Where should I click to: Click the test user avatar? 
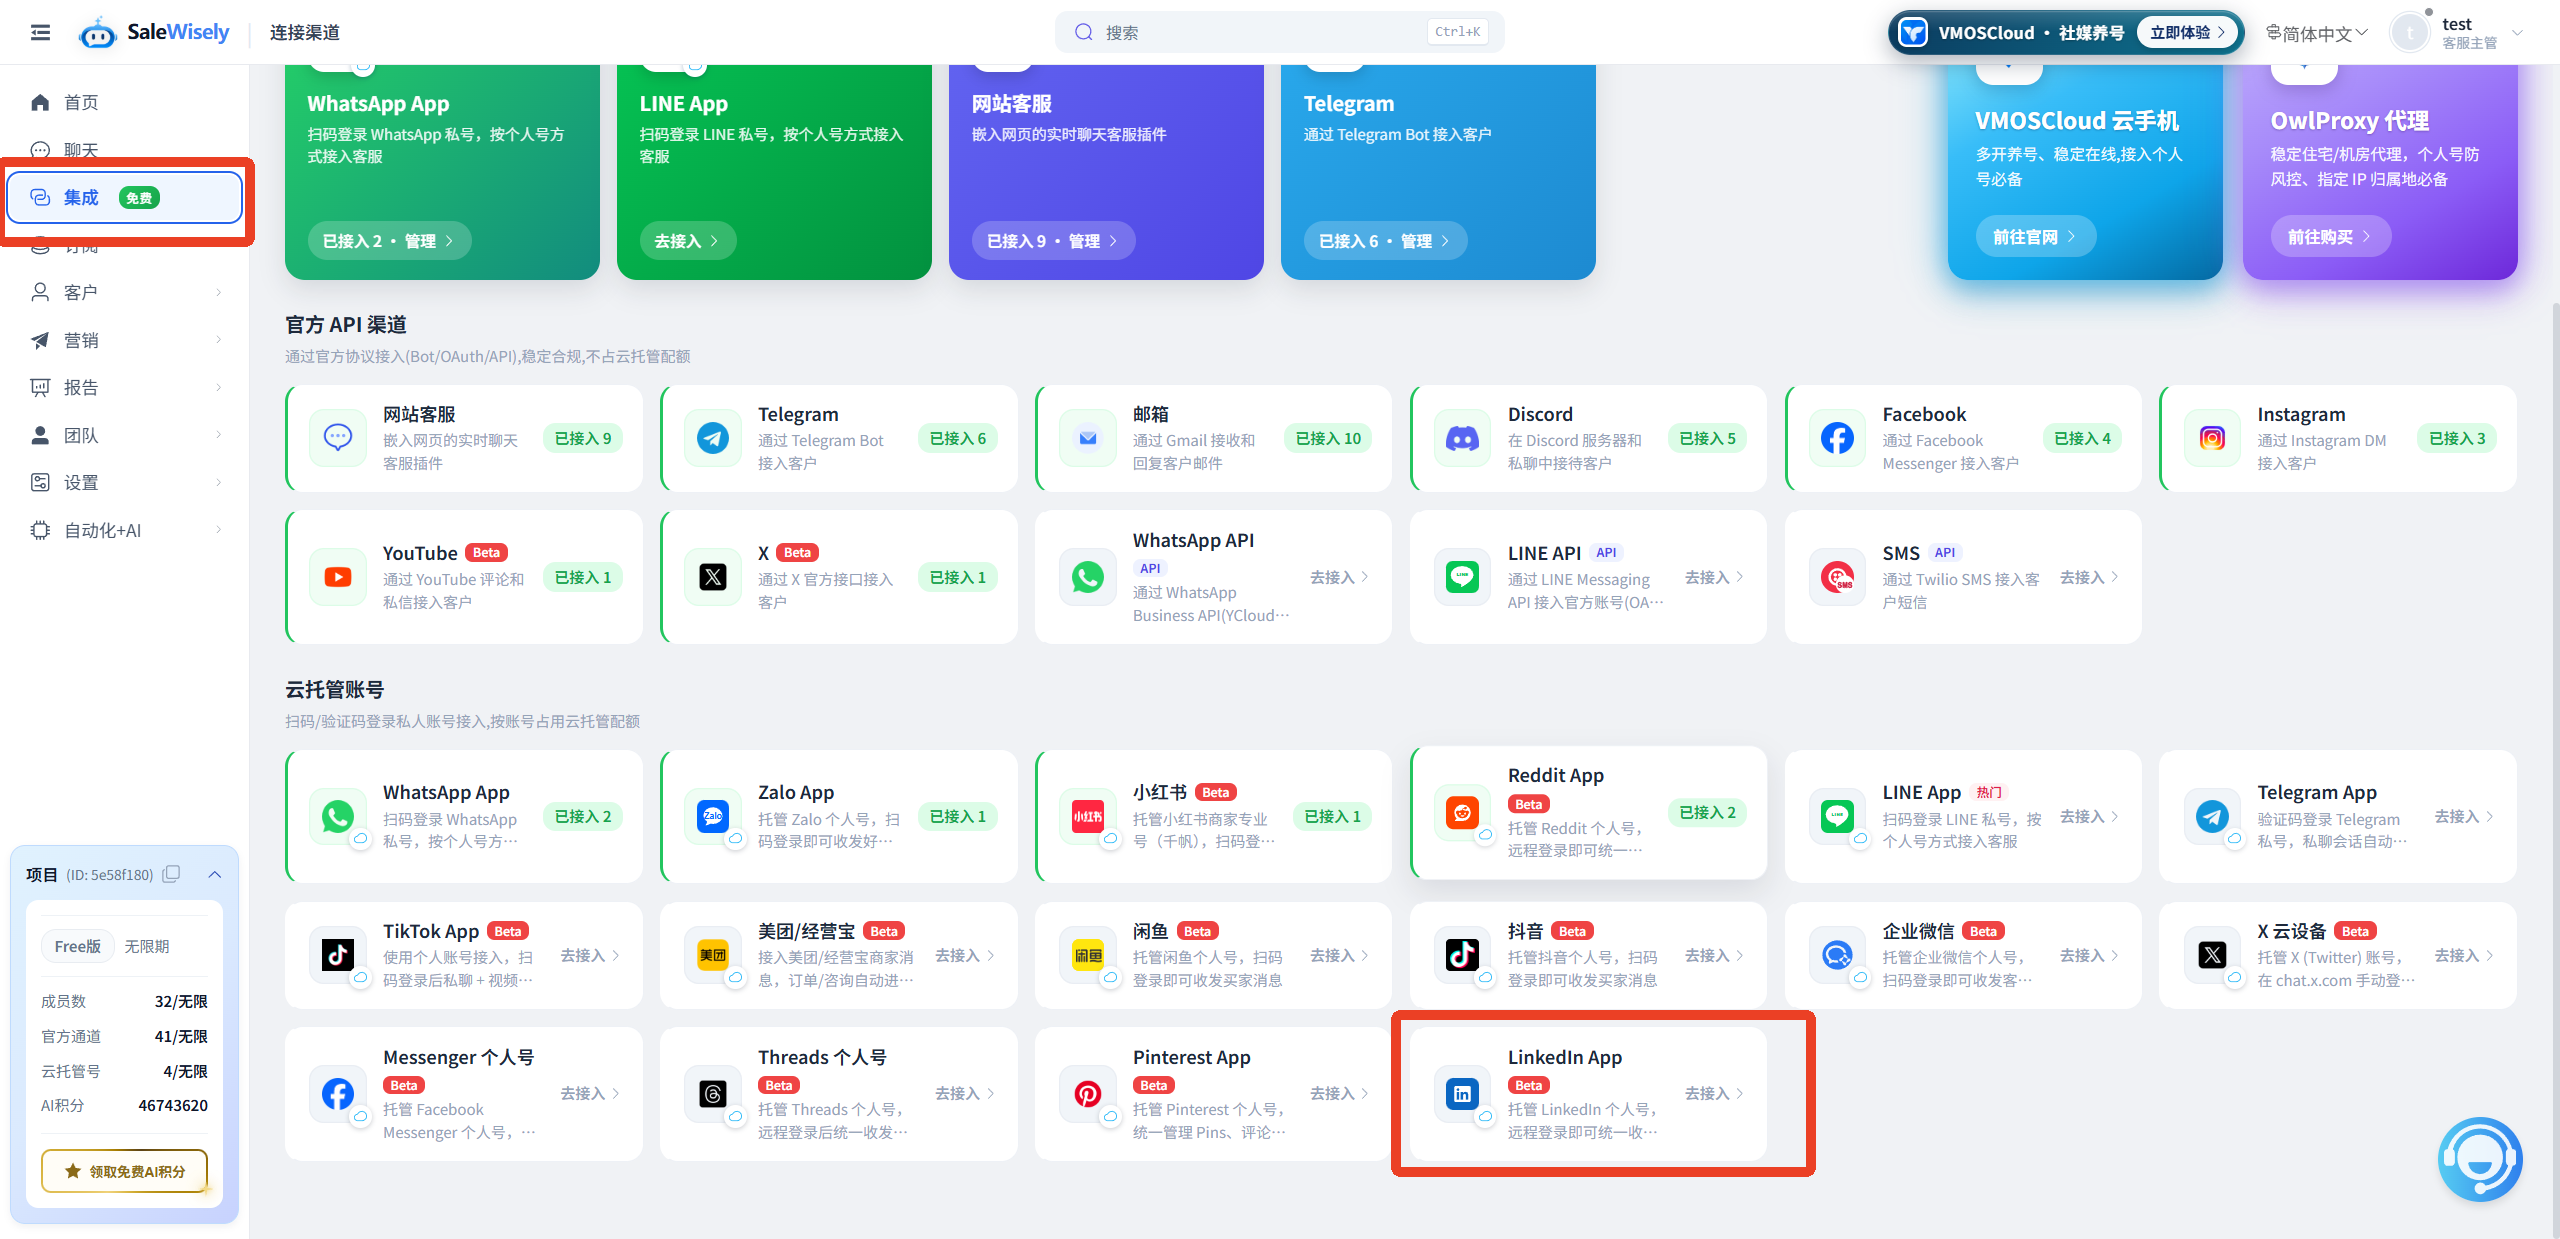[2409, 33]
